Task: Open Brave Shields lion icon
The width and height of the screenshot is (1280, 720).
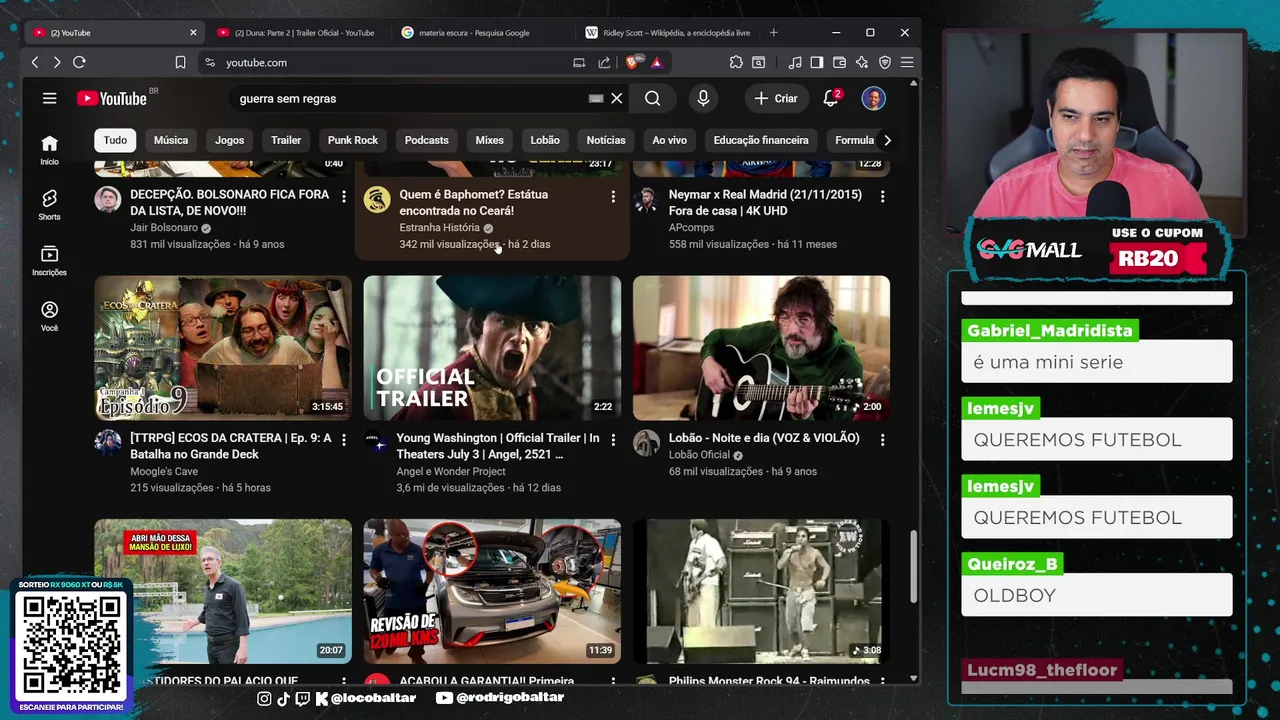Action: pyautogui.click(x=634, y=62)
